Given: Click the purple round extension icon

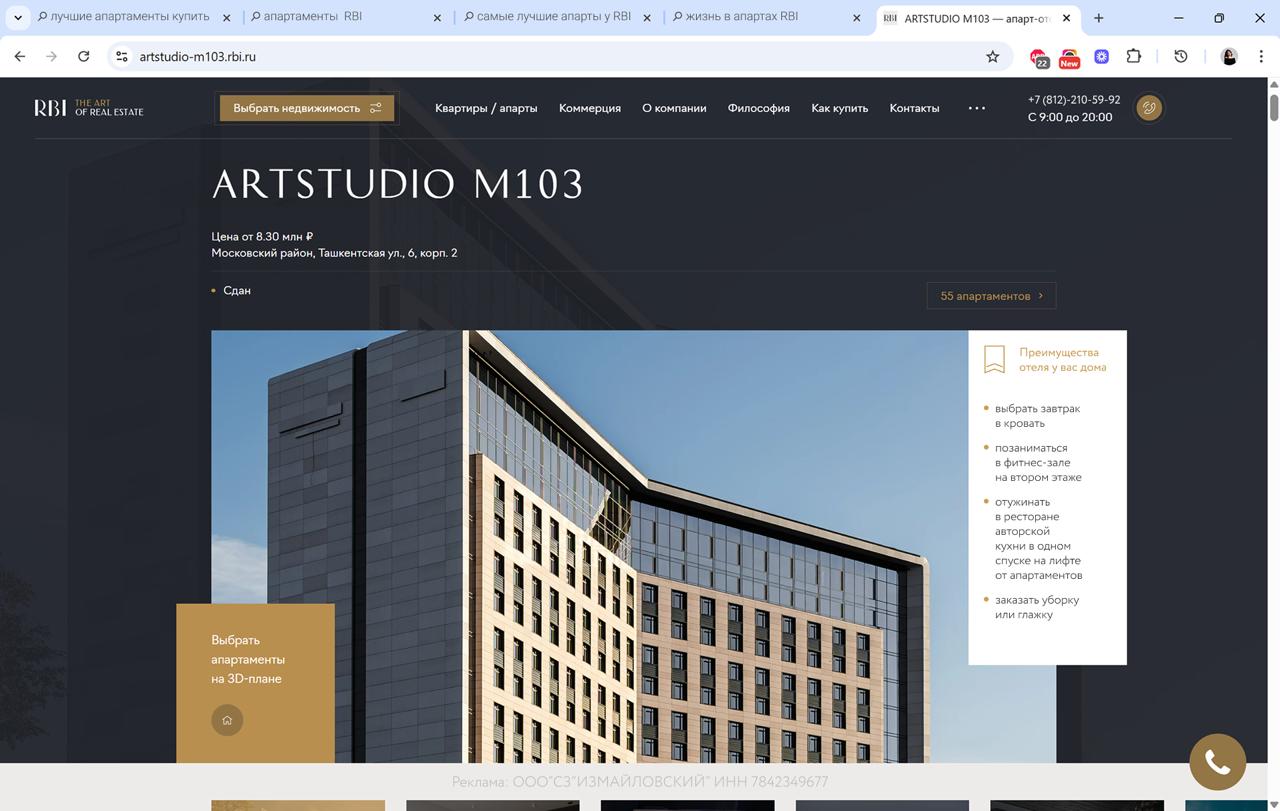Looking at the screenshot, I should pos(1101,57).
